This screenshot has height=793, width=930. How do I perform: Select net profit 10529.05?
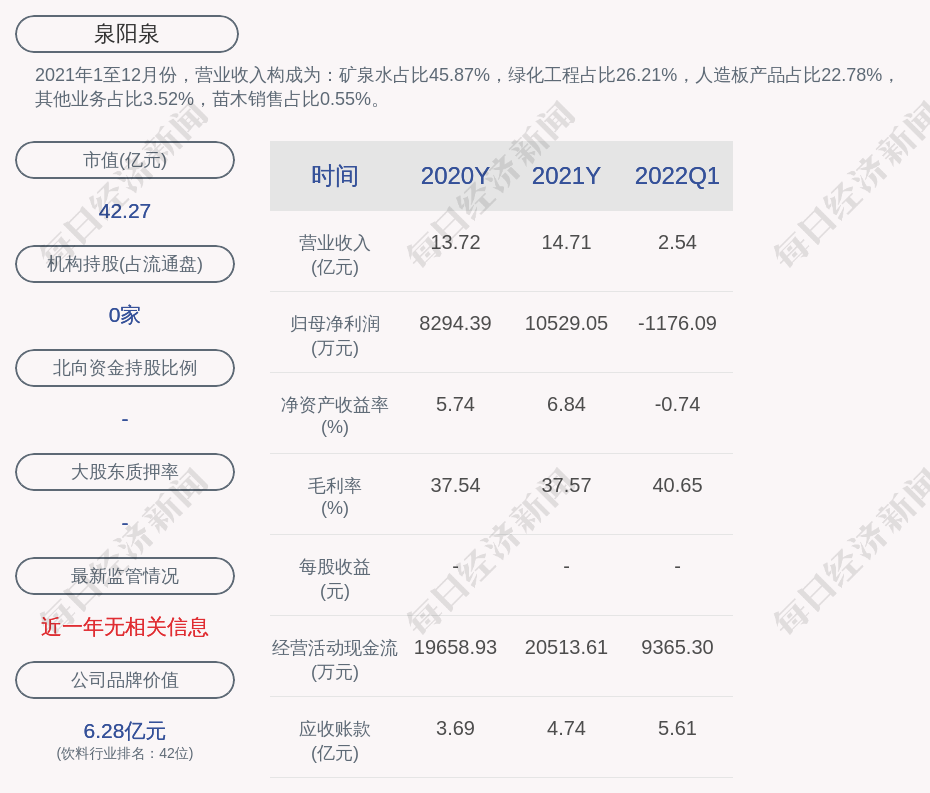point(566,323)
